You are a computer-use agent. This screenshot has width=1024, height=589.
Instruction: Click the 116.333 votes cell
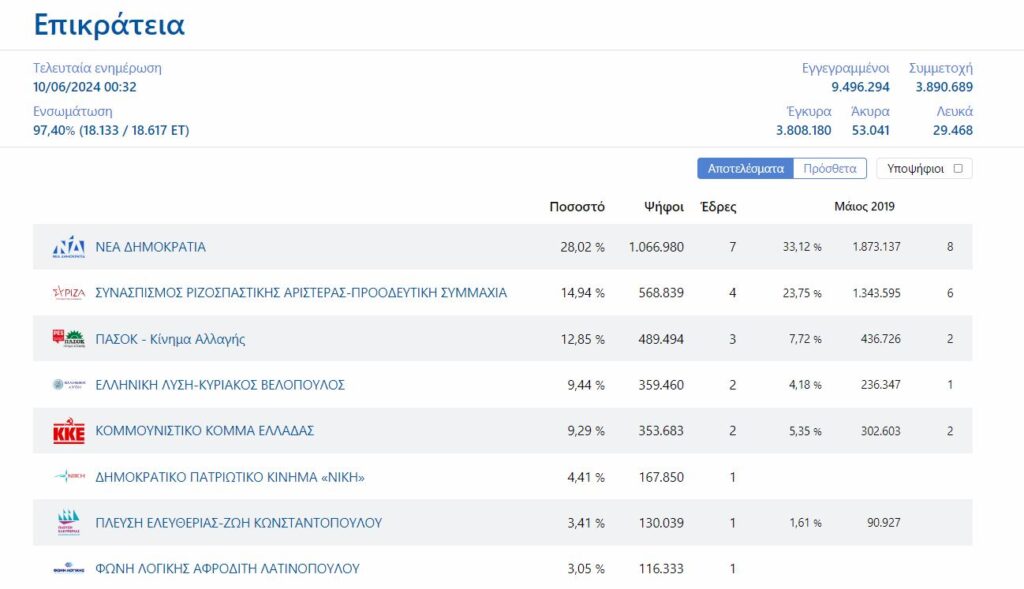tap(661, 568)
